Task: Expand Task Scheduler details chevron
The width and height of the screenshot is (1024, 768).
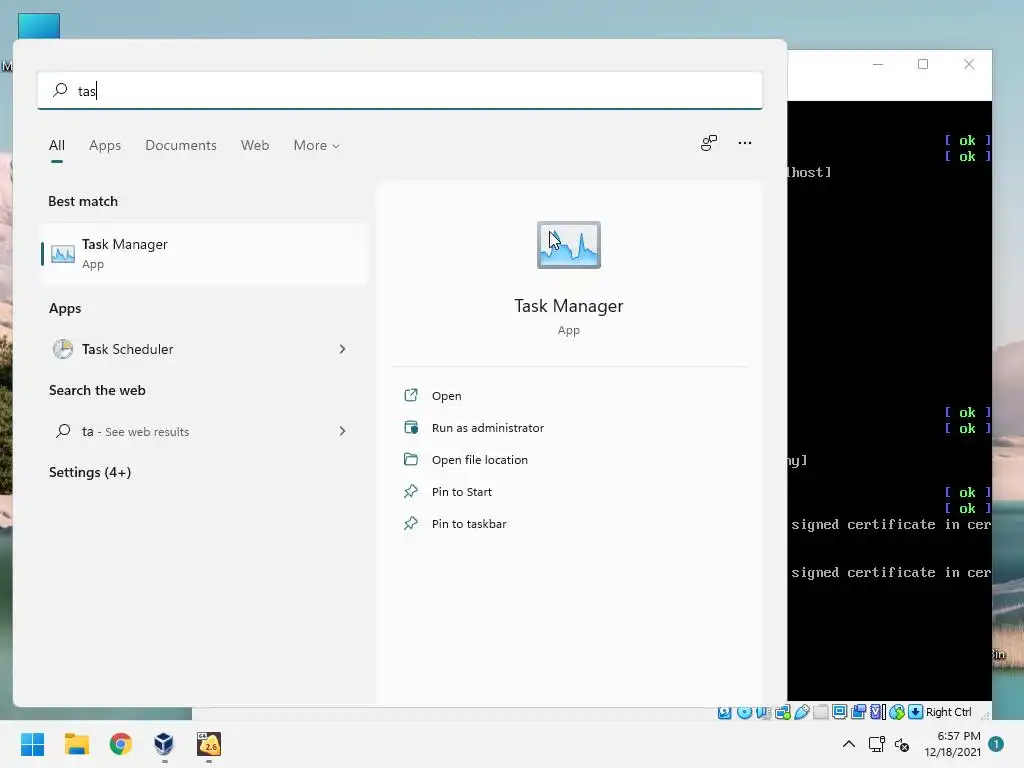Action: click(x=342, y=349)
